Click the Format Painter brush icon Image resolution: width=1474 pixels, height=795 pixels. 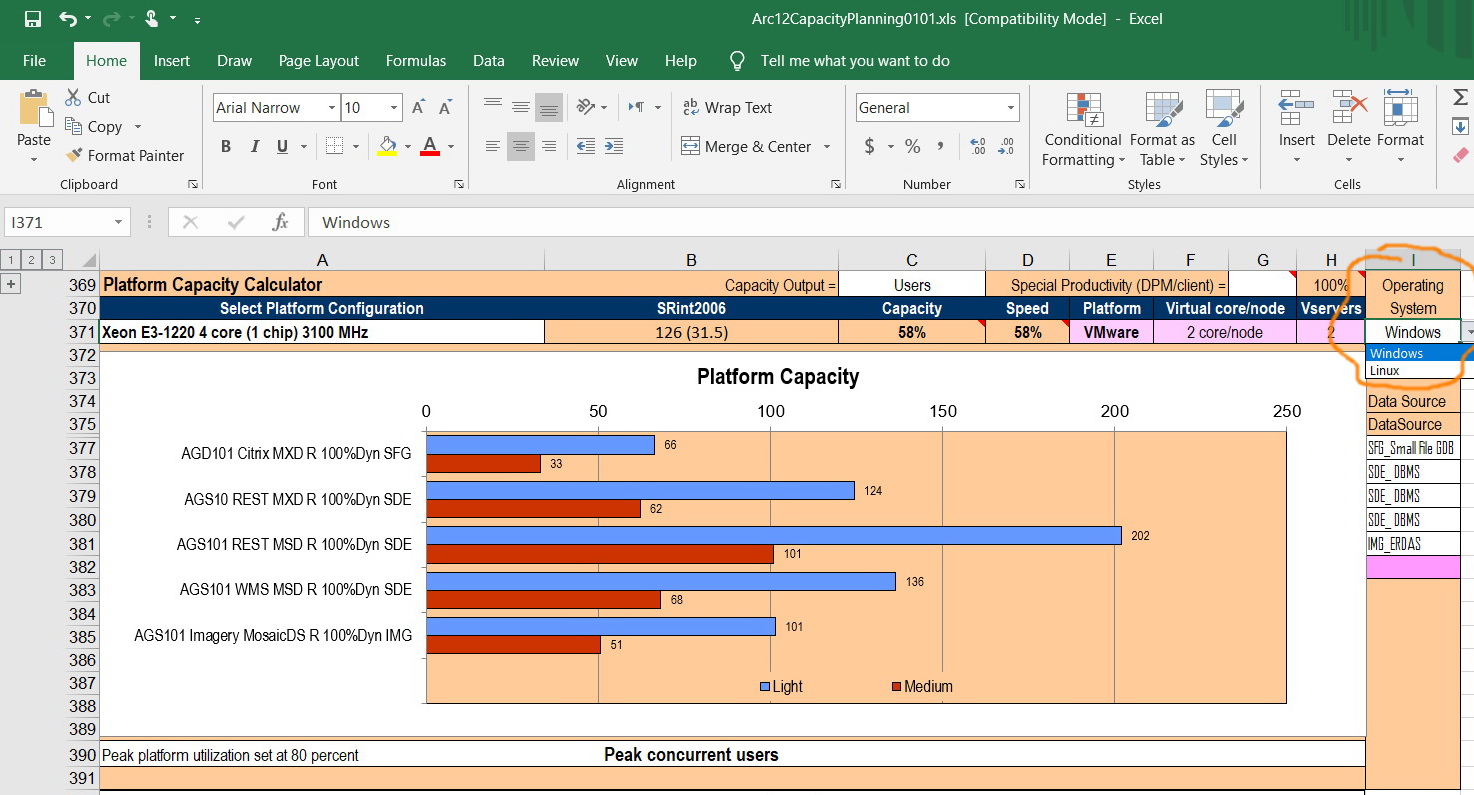tap(74, 155)
